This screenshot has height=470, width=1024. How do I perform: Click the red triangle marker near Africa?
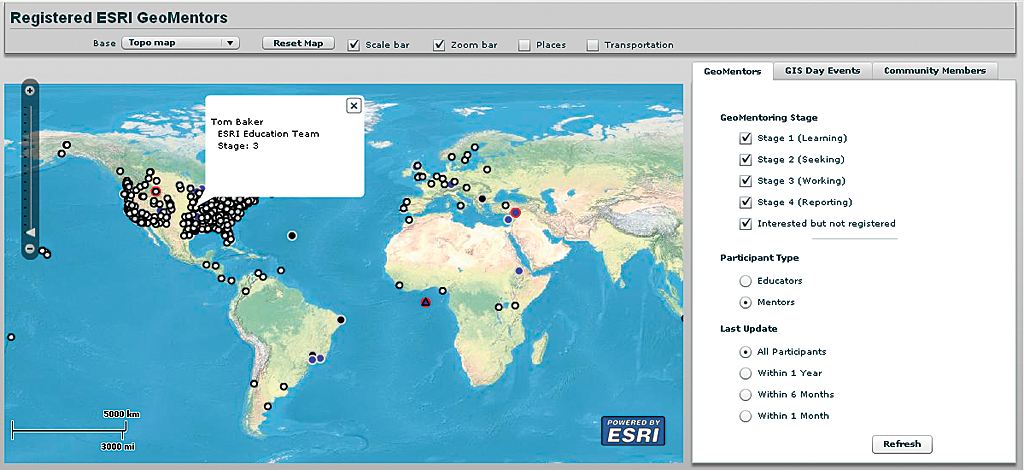click(x=425, y=301)
